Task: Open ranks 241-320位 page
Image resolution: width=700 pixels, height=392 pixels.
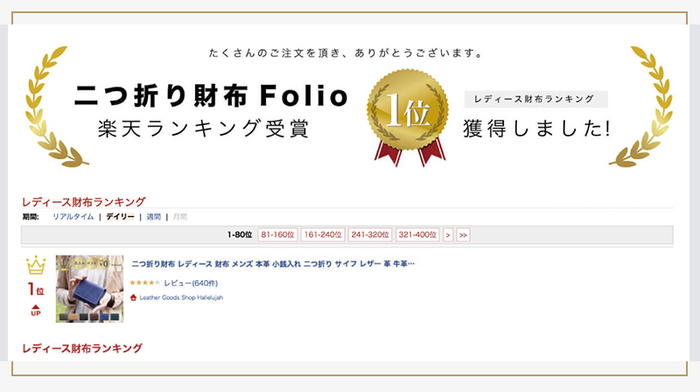Action: 370,235
